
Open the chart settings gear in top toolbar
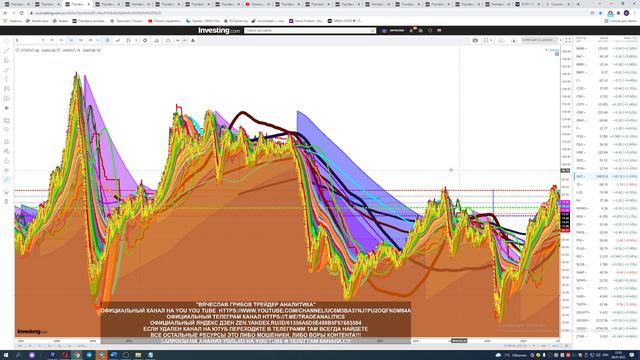pos(145,40)
